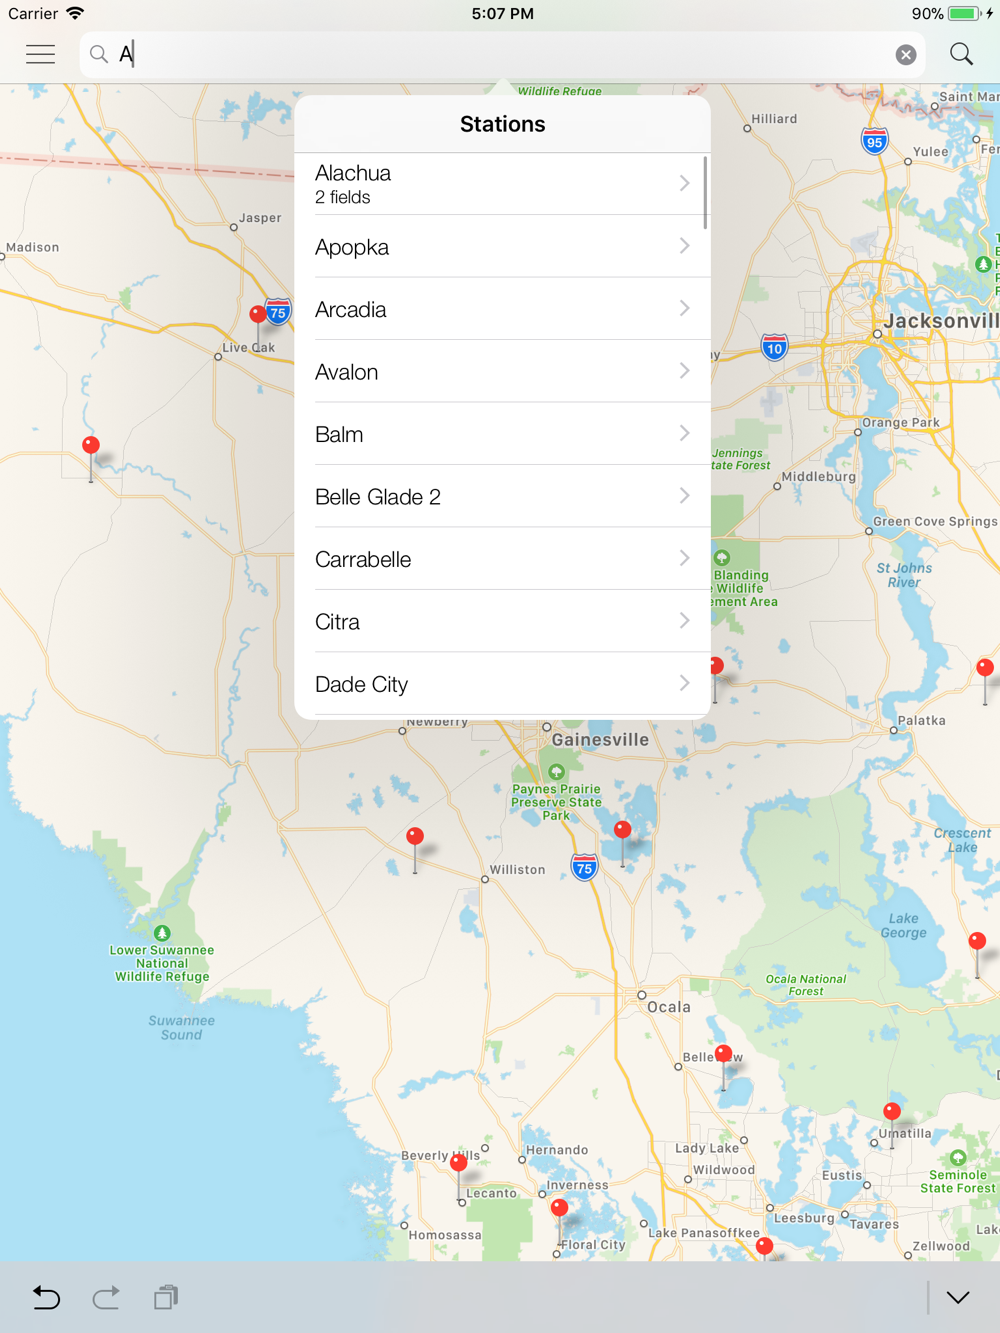
Task: Tap the red pin near Lake Panasoffkee
Action: (765, 1247)
